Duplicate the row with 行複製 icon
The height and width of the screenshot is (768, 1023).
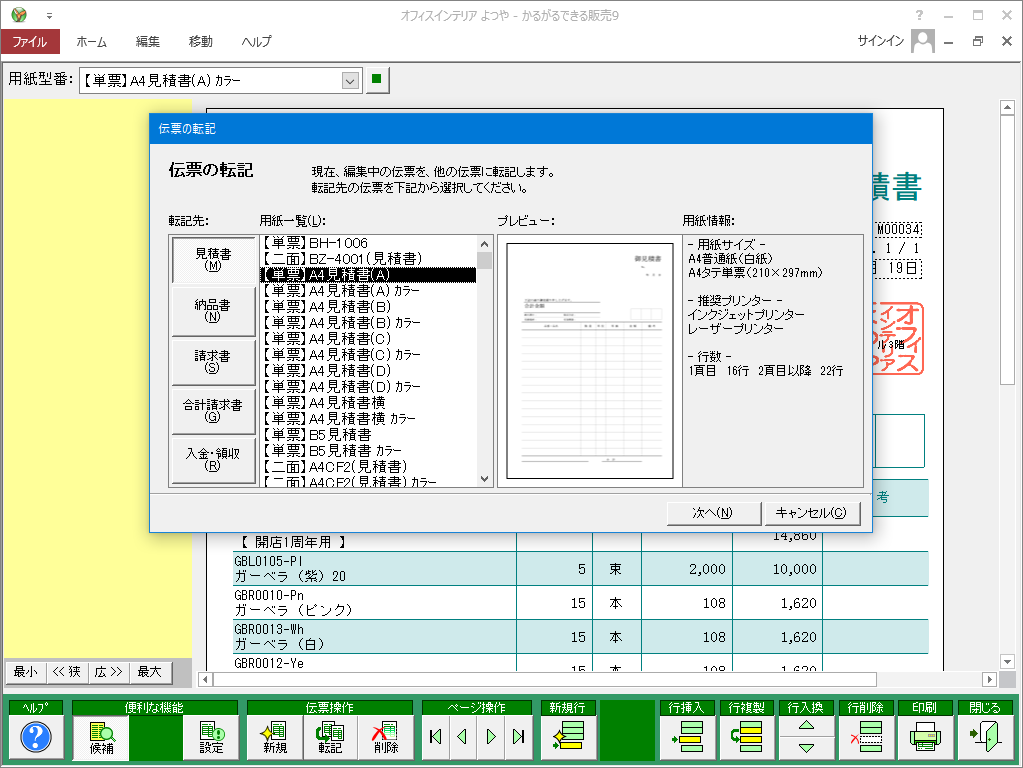pyautogui.click(x=747, y=737)
